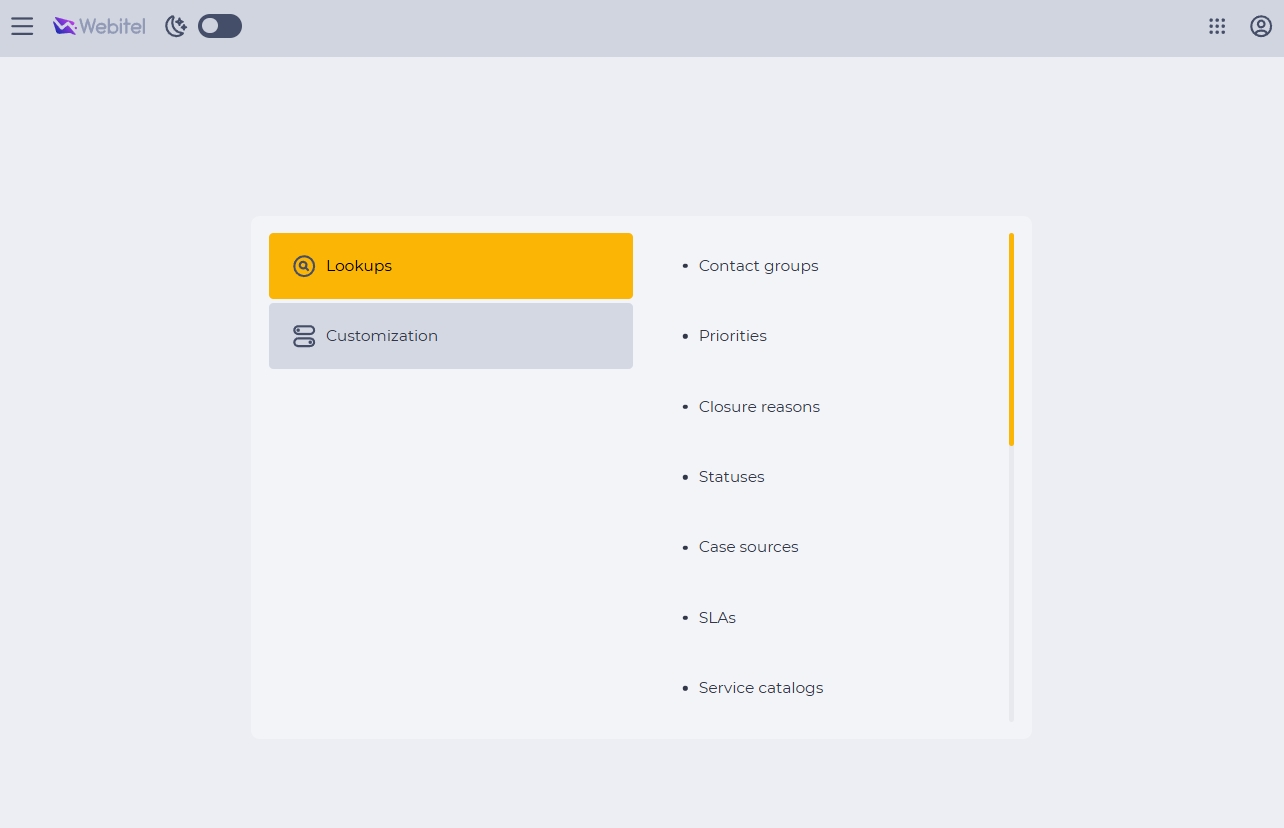Click the Customization toggles icon
This screenshot has height=828, width=1284.
pos(304,336)
